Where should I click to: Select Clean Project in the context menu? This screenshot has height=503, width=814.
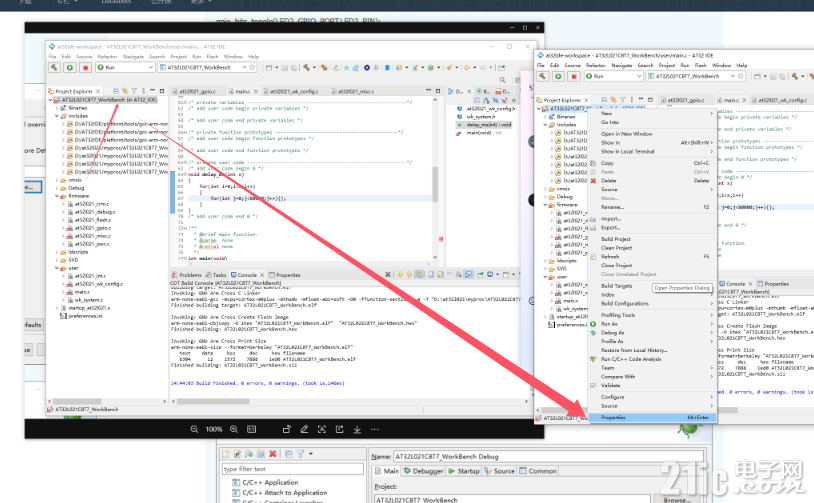[616, 248]
